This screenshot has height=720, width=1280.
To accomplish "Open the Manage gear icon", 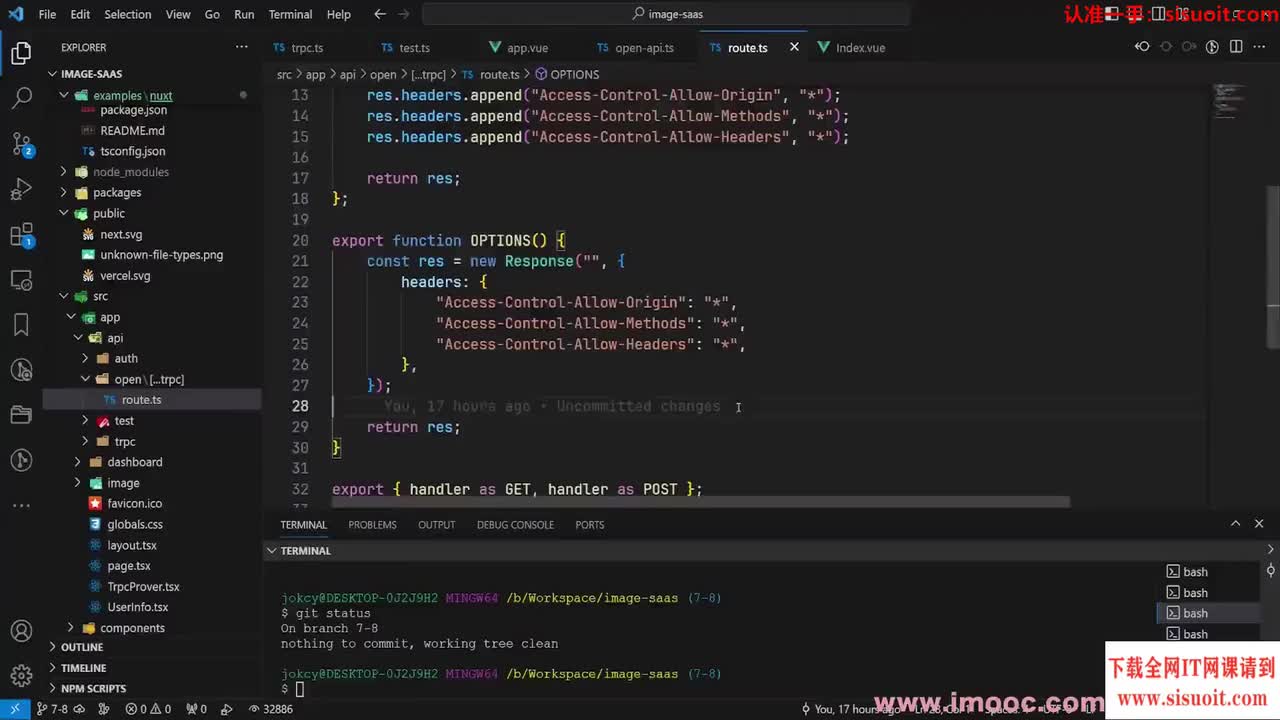I will (21, 677).
